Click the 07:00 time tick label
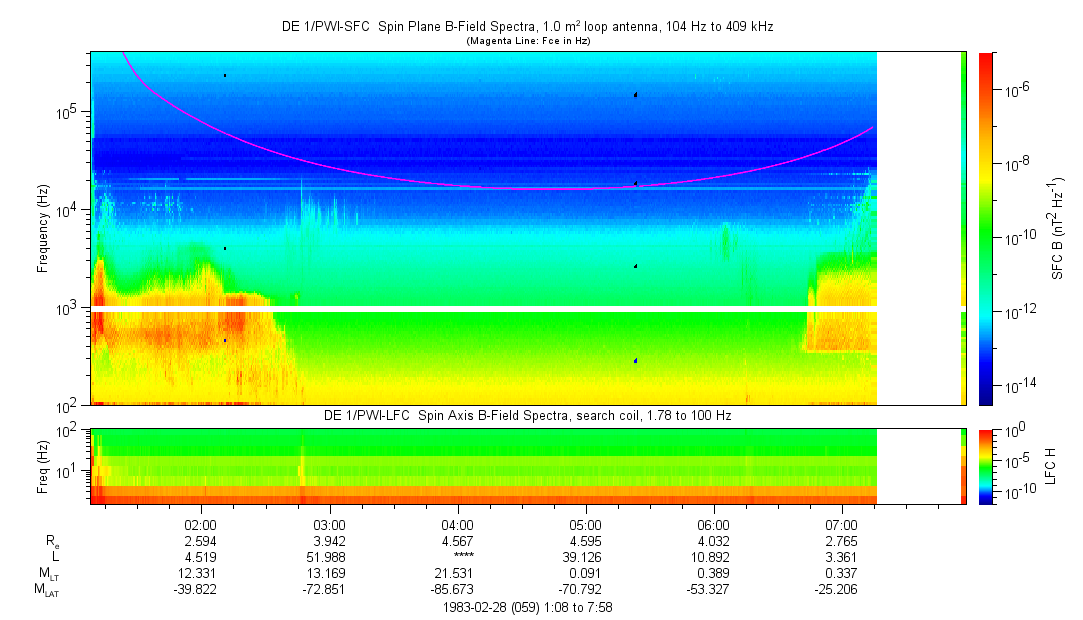The height and width of the screenshot is (620, 1083). click(x=842, y=524)
